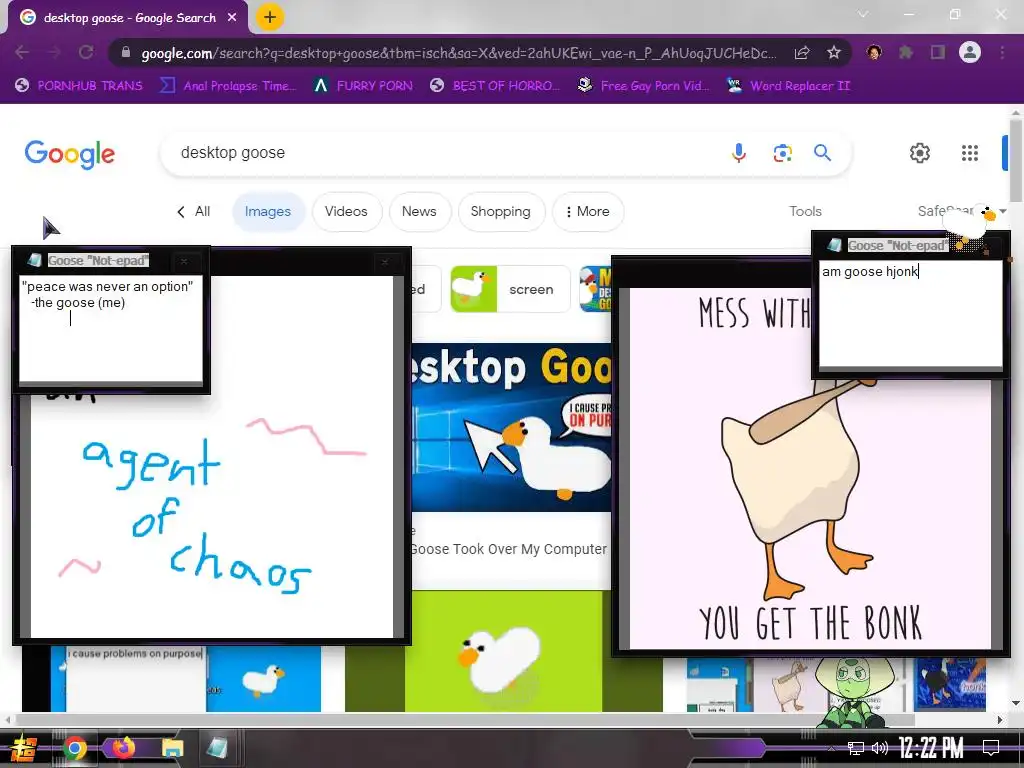Open the Google apps grid

click(x=970, y=153)
